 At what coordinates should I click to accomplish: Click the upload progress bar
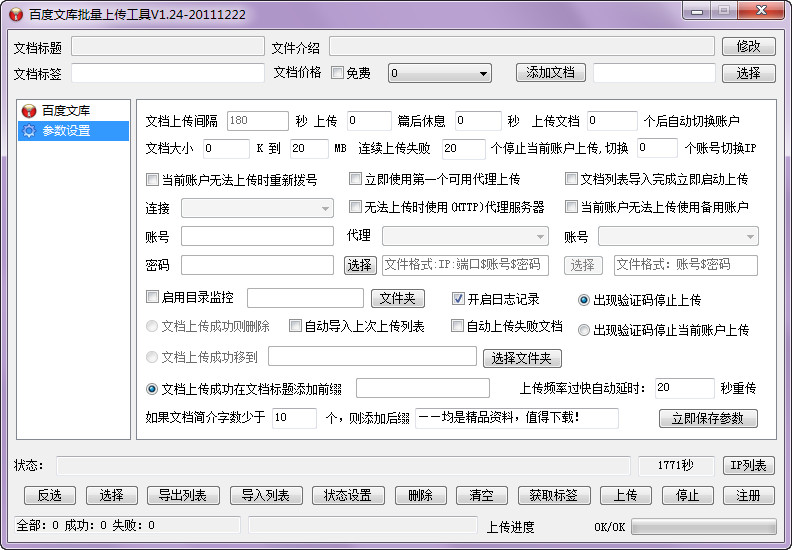point(704,527)
